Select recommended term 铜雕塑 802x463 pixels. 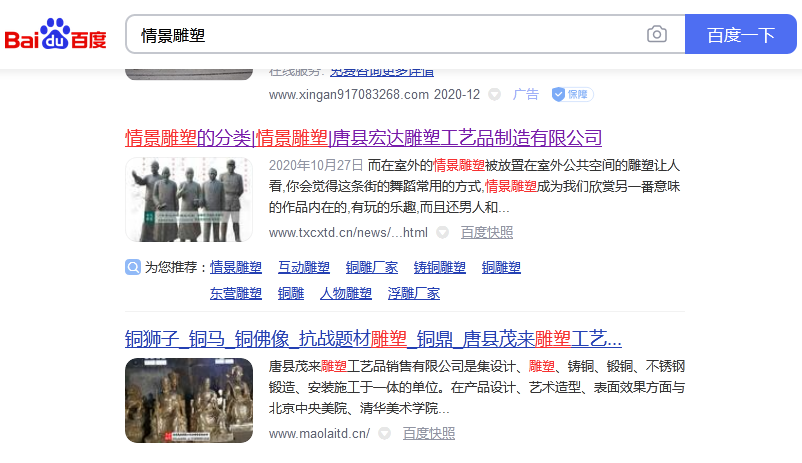501,267
